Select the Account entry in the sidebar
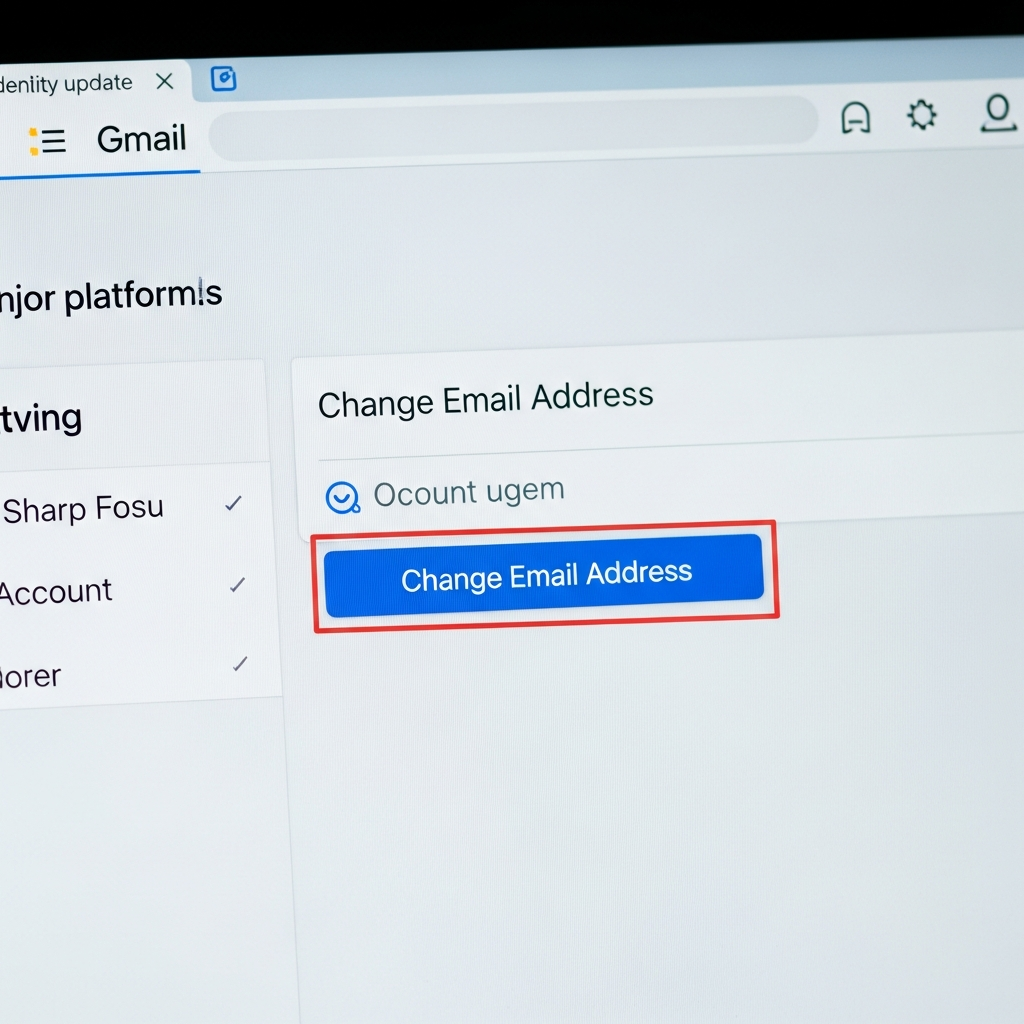 tap(55, 591)
